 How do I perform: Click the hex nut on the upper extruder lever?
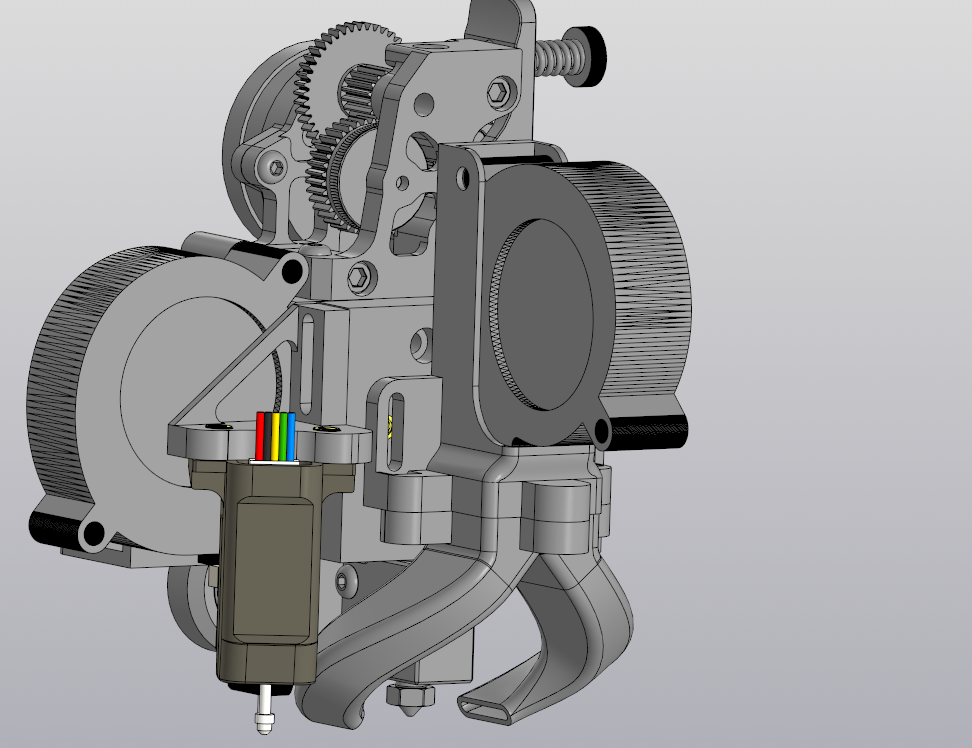(x=496, y=93)
